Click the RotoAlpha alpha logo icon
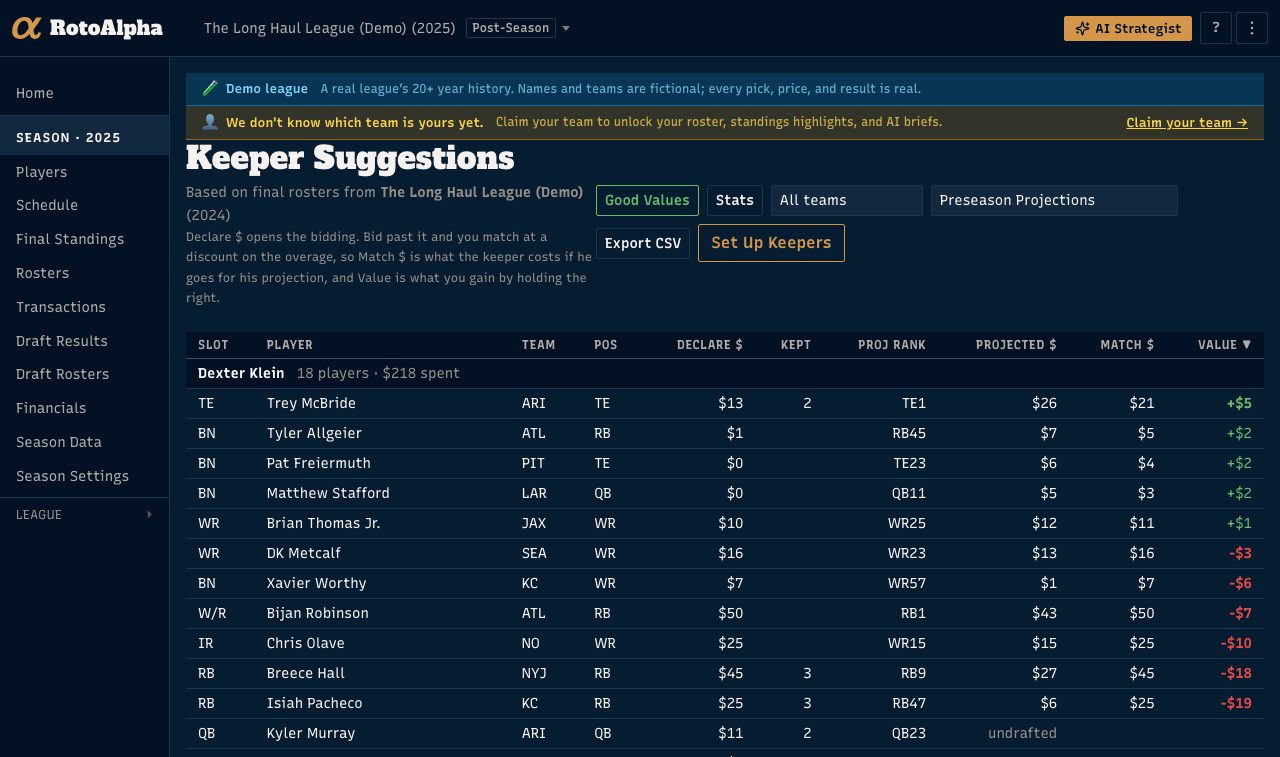Image resolution: width=1280 pixels, height=757 pixels. pos(26,28)
